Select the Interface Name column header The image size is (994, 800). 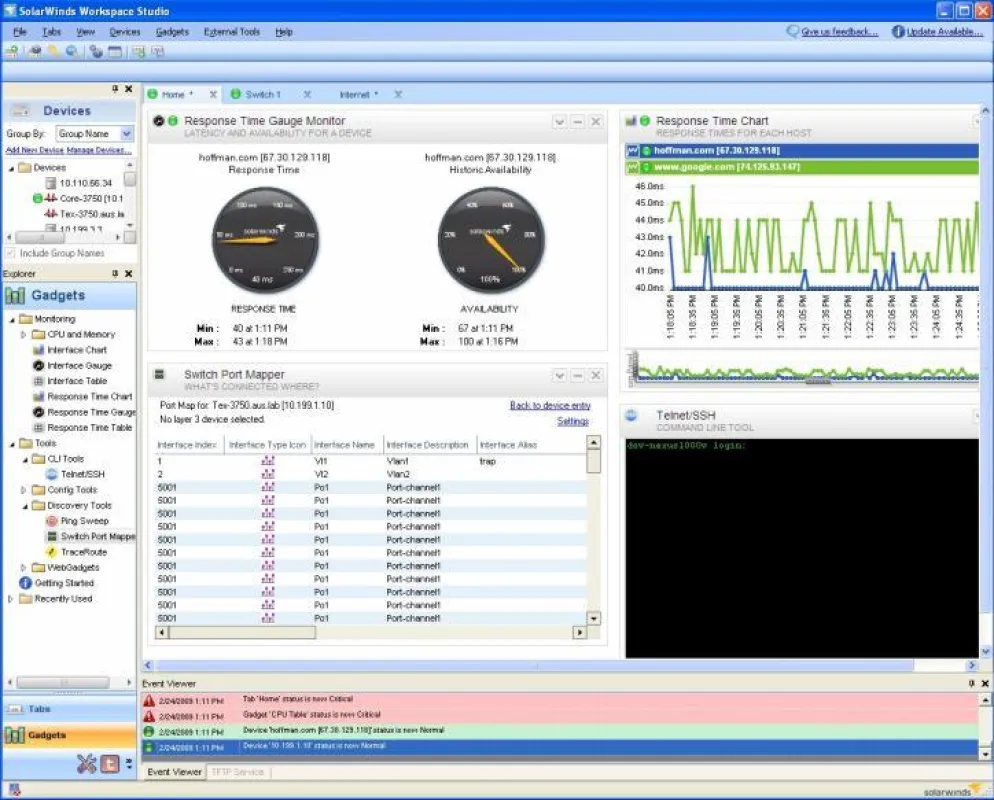pos(344,445)
